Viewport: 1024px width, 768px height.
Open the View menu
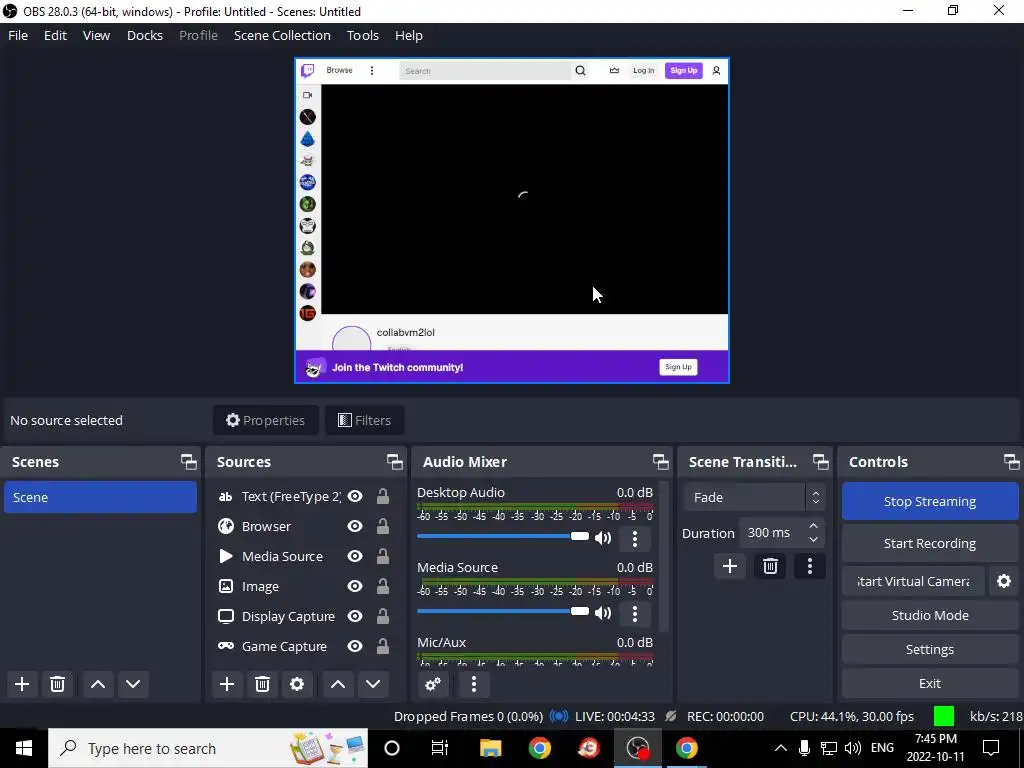click(96, 36)
